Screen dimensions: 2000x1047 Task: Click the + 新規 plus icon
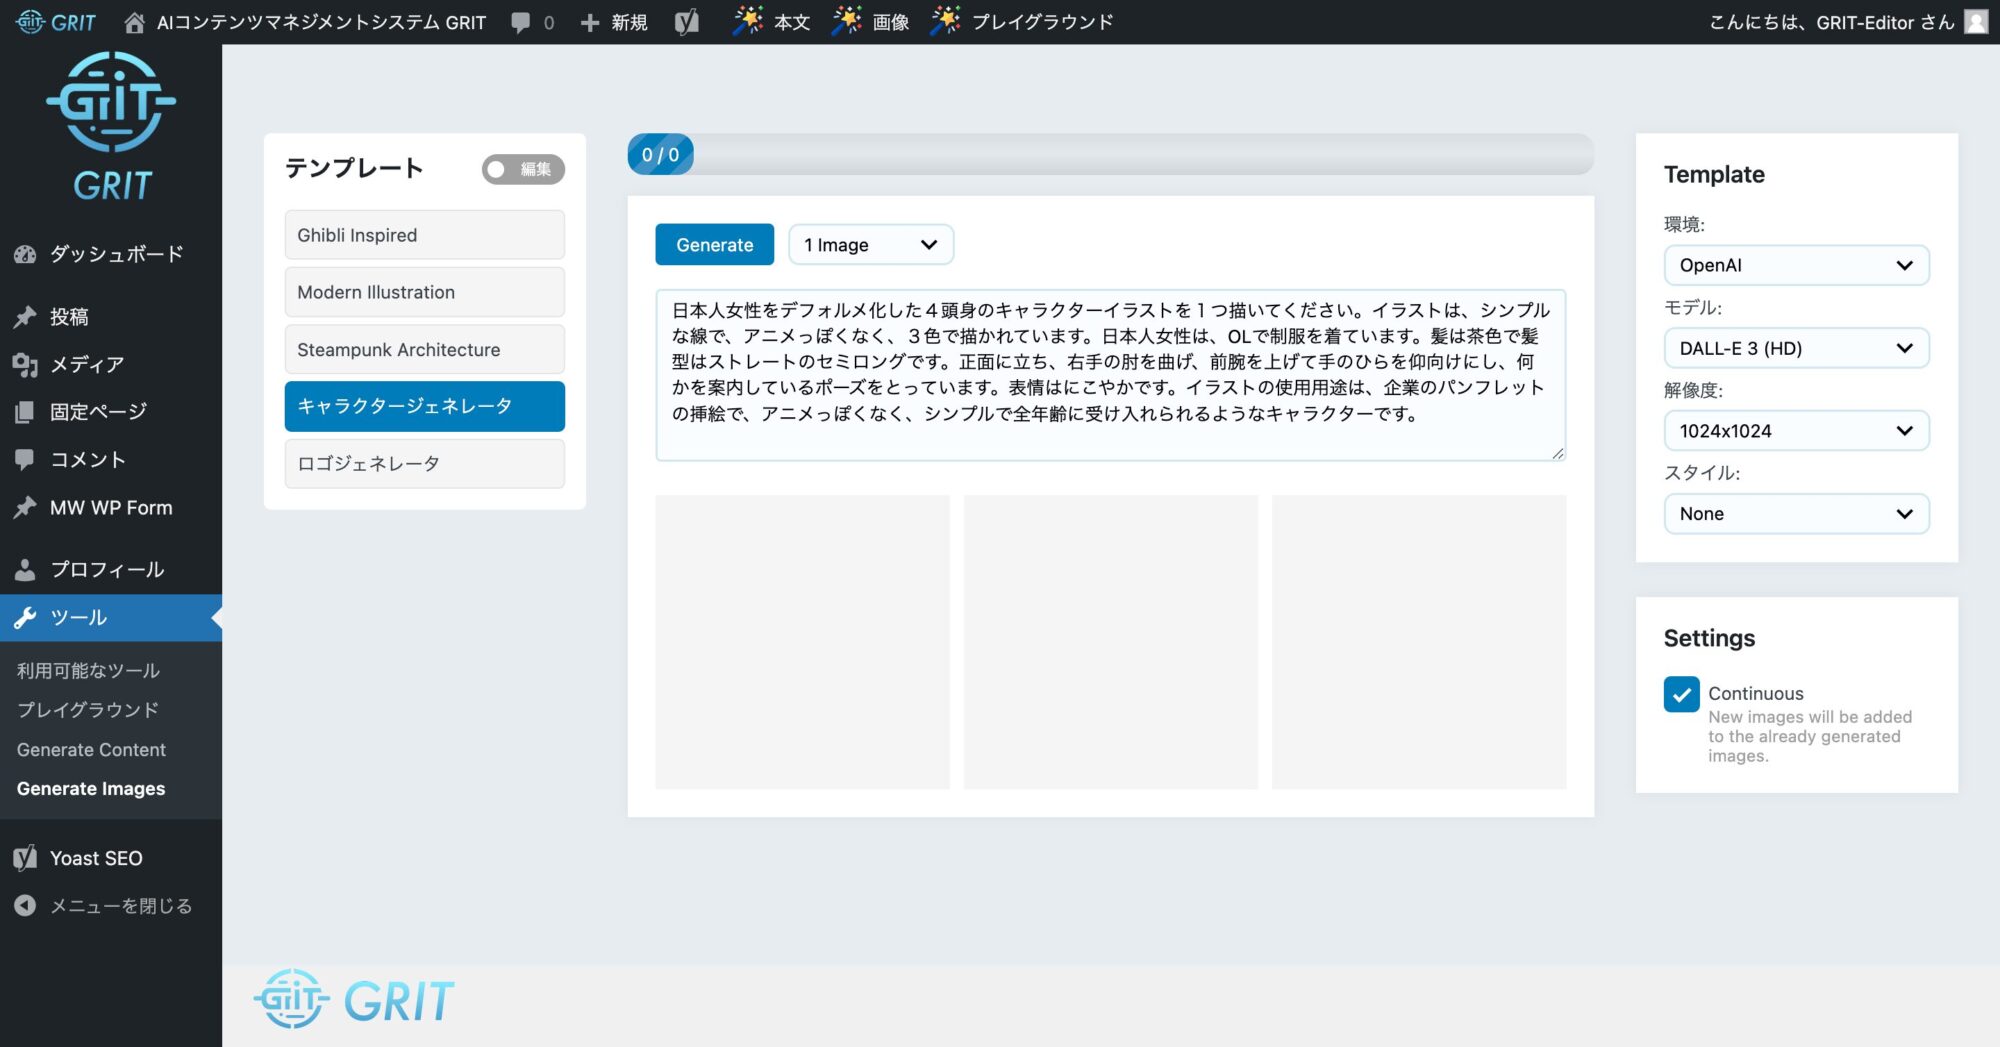(590, 22)
